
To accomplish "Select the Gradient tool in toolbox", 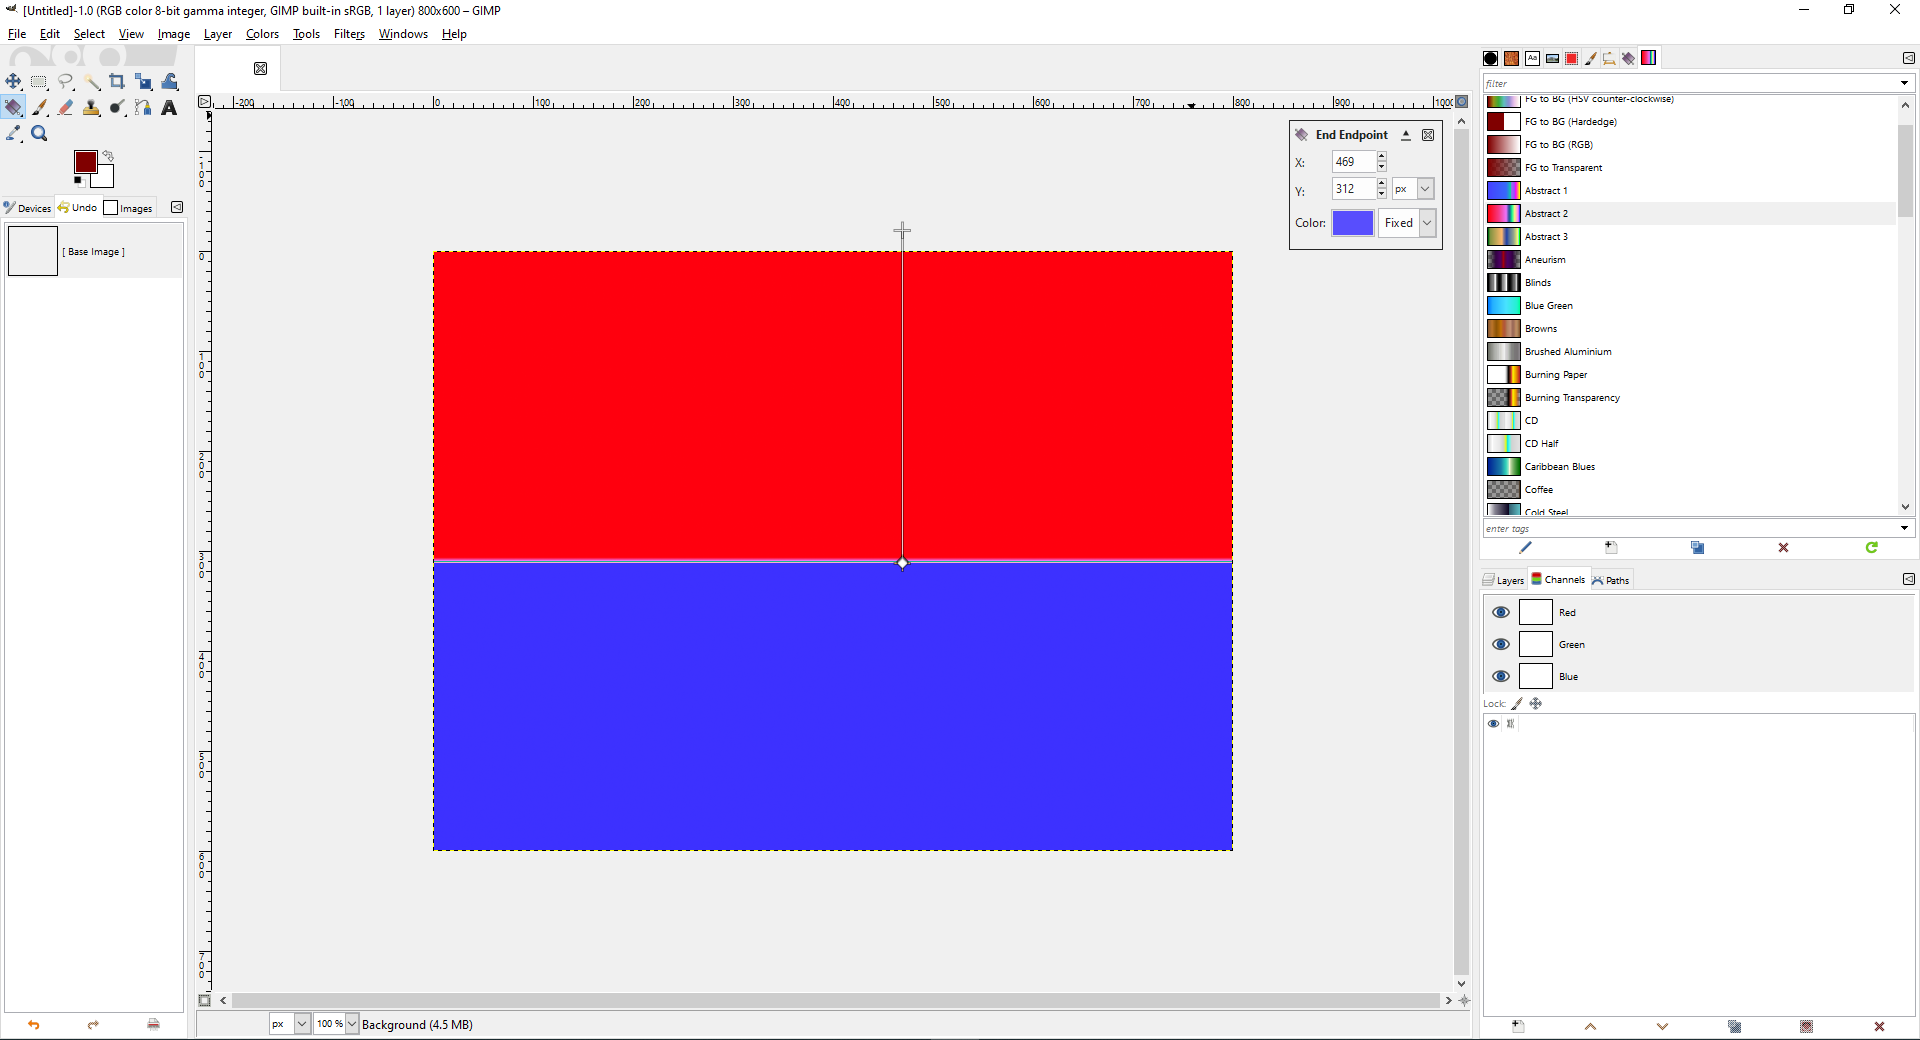I will 13,107.
